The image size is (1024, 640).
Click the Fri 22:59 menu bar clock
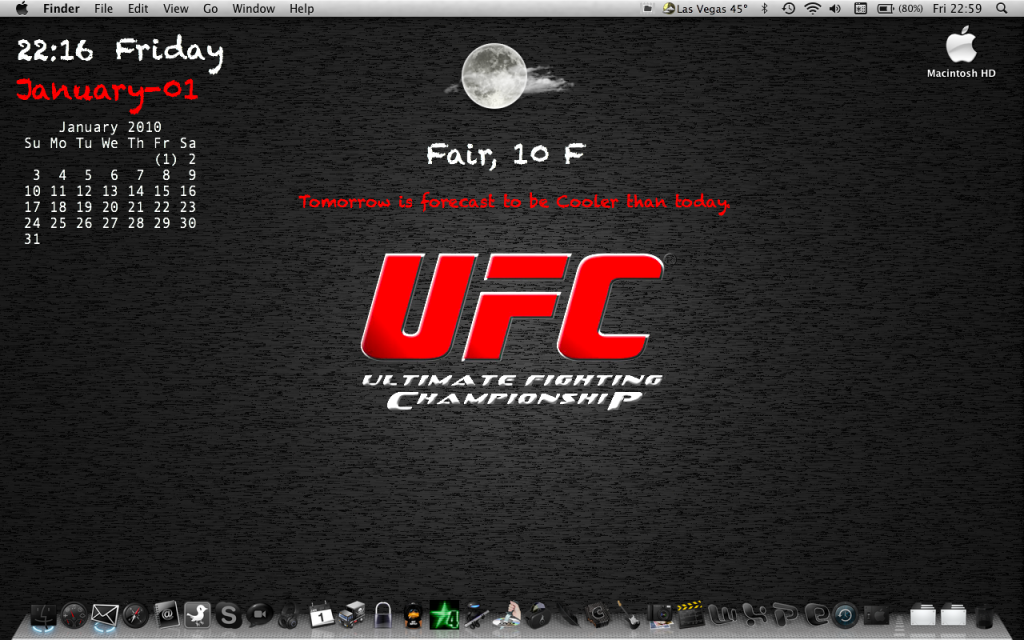coord(957,8)
